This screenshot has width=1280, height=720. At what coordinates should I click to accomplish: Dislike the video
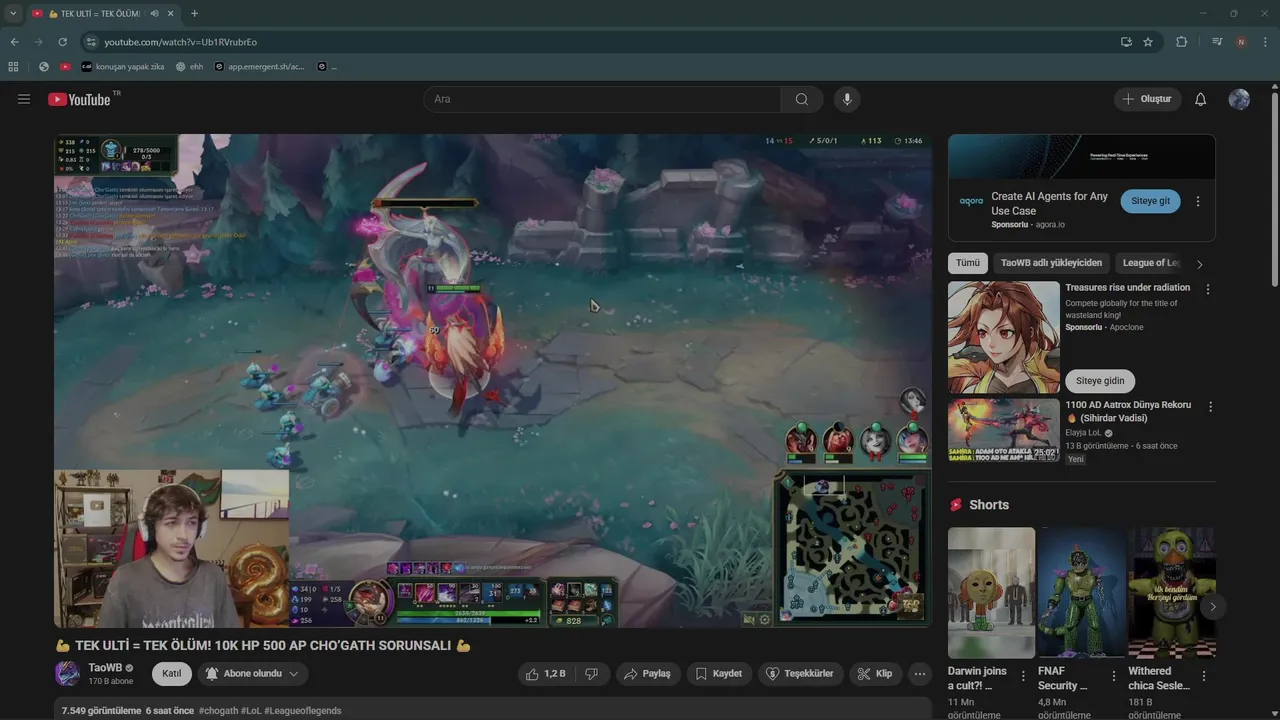click(592, 674)
